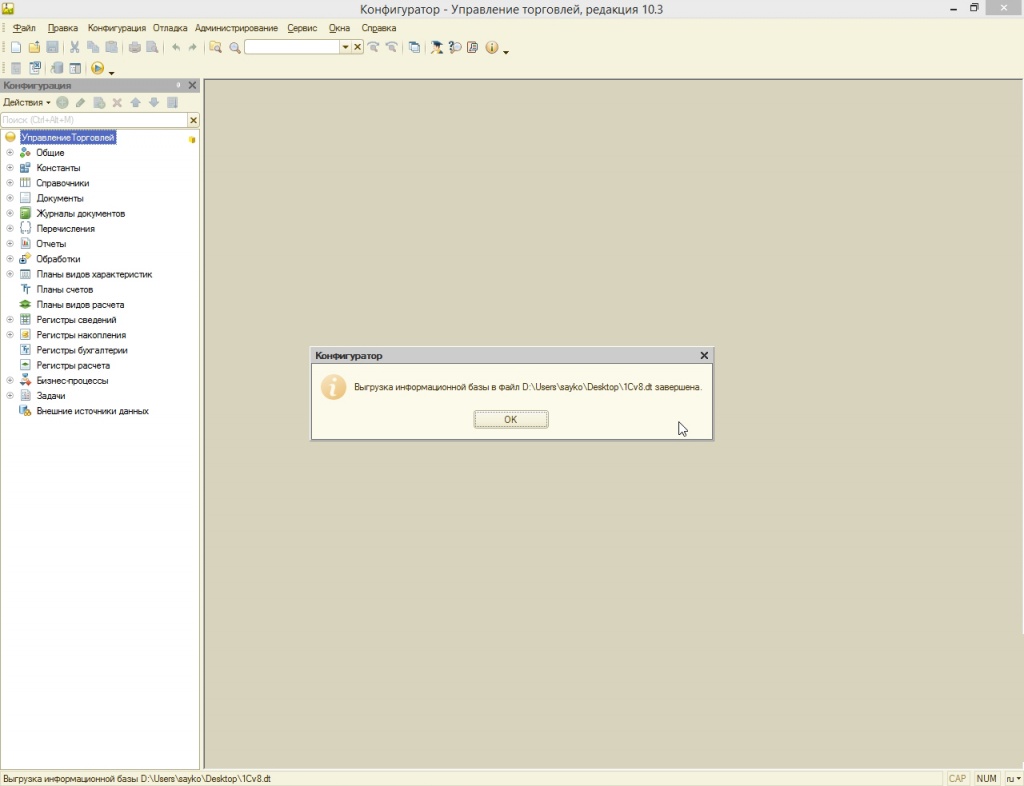Click the windows list toolbar icon
Screen dimensions: 1024x786
(414, 47)
